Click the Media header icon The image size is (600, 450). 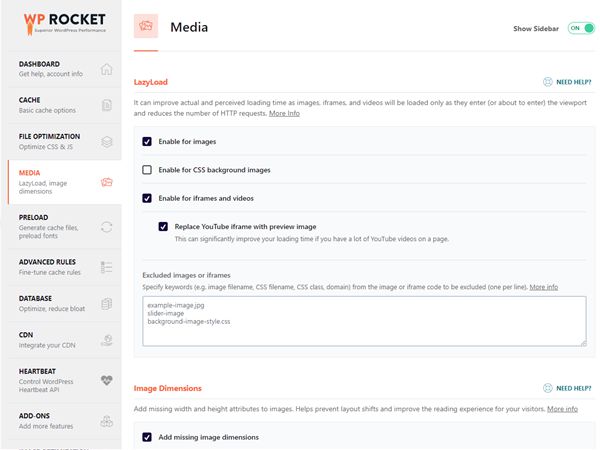[146, 26]
